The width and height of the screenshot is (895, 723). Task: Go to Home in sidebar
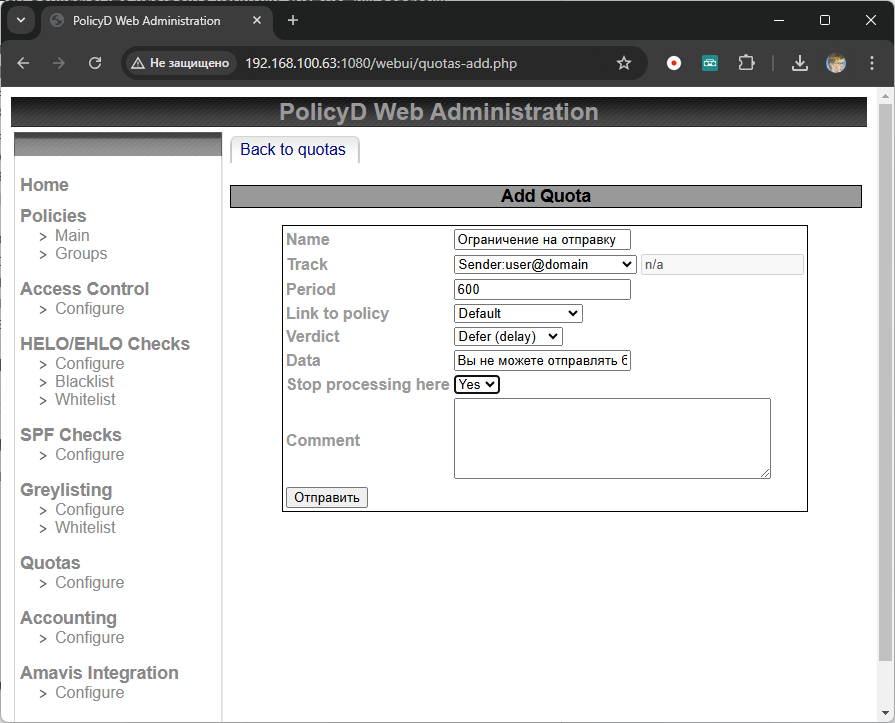tap(45, 185)
